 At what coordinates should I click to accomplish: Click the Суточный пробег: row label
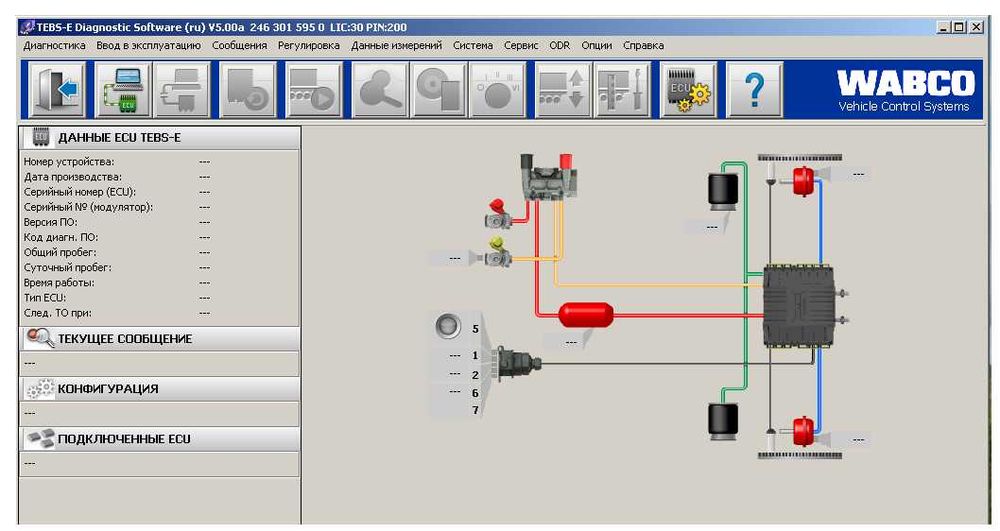67,268
